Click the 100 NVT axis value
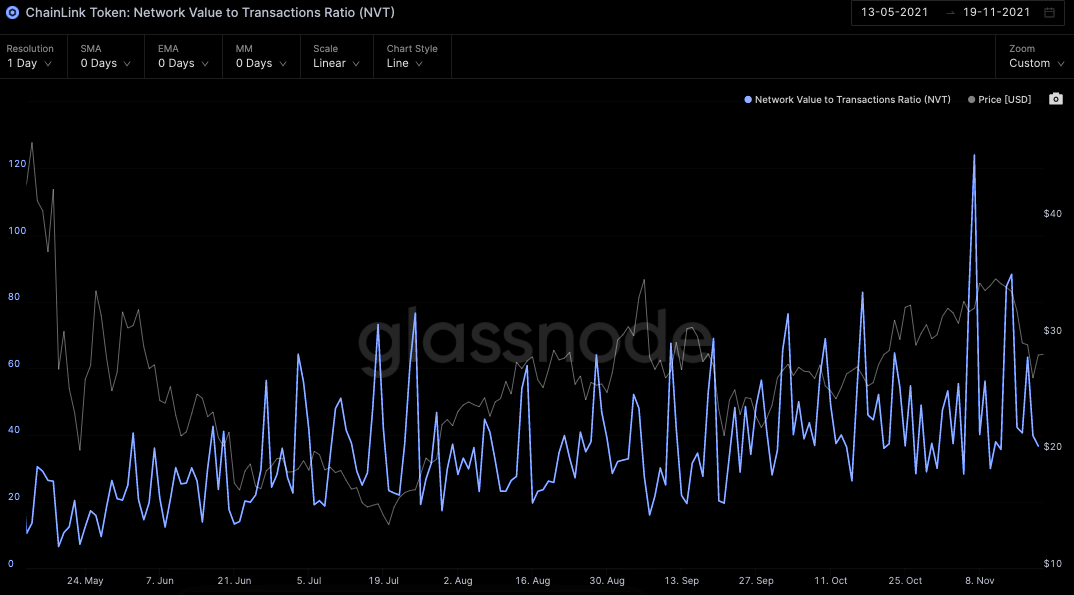The height and width of the screenshot is (595, 1074). 17,231
